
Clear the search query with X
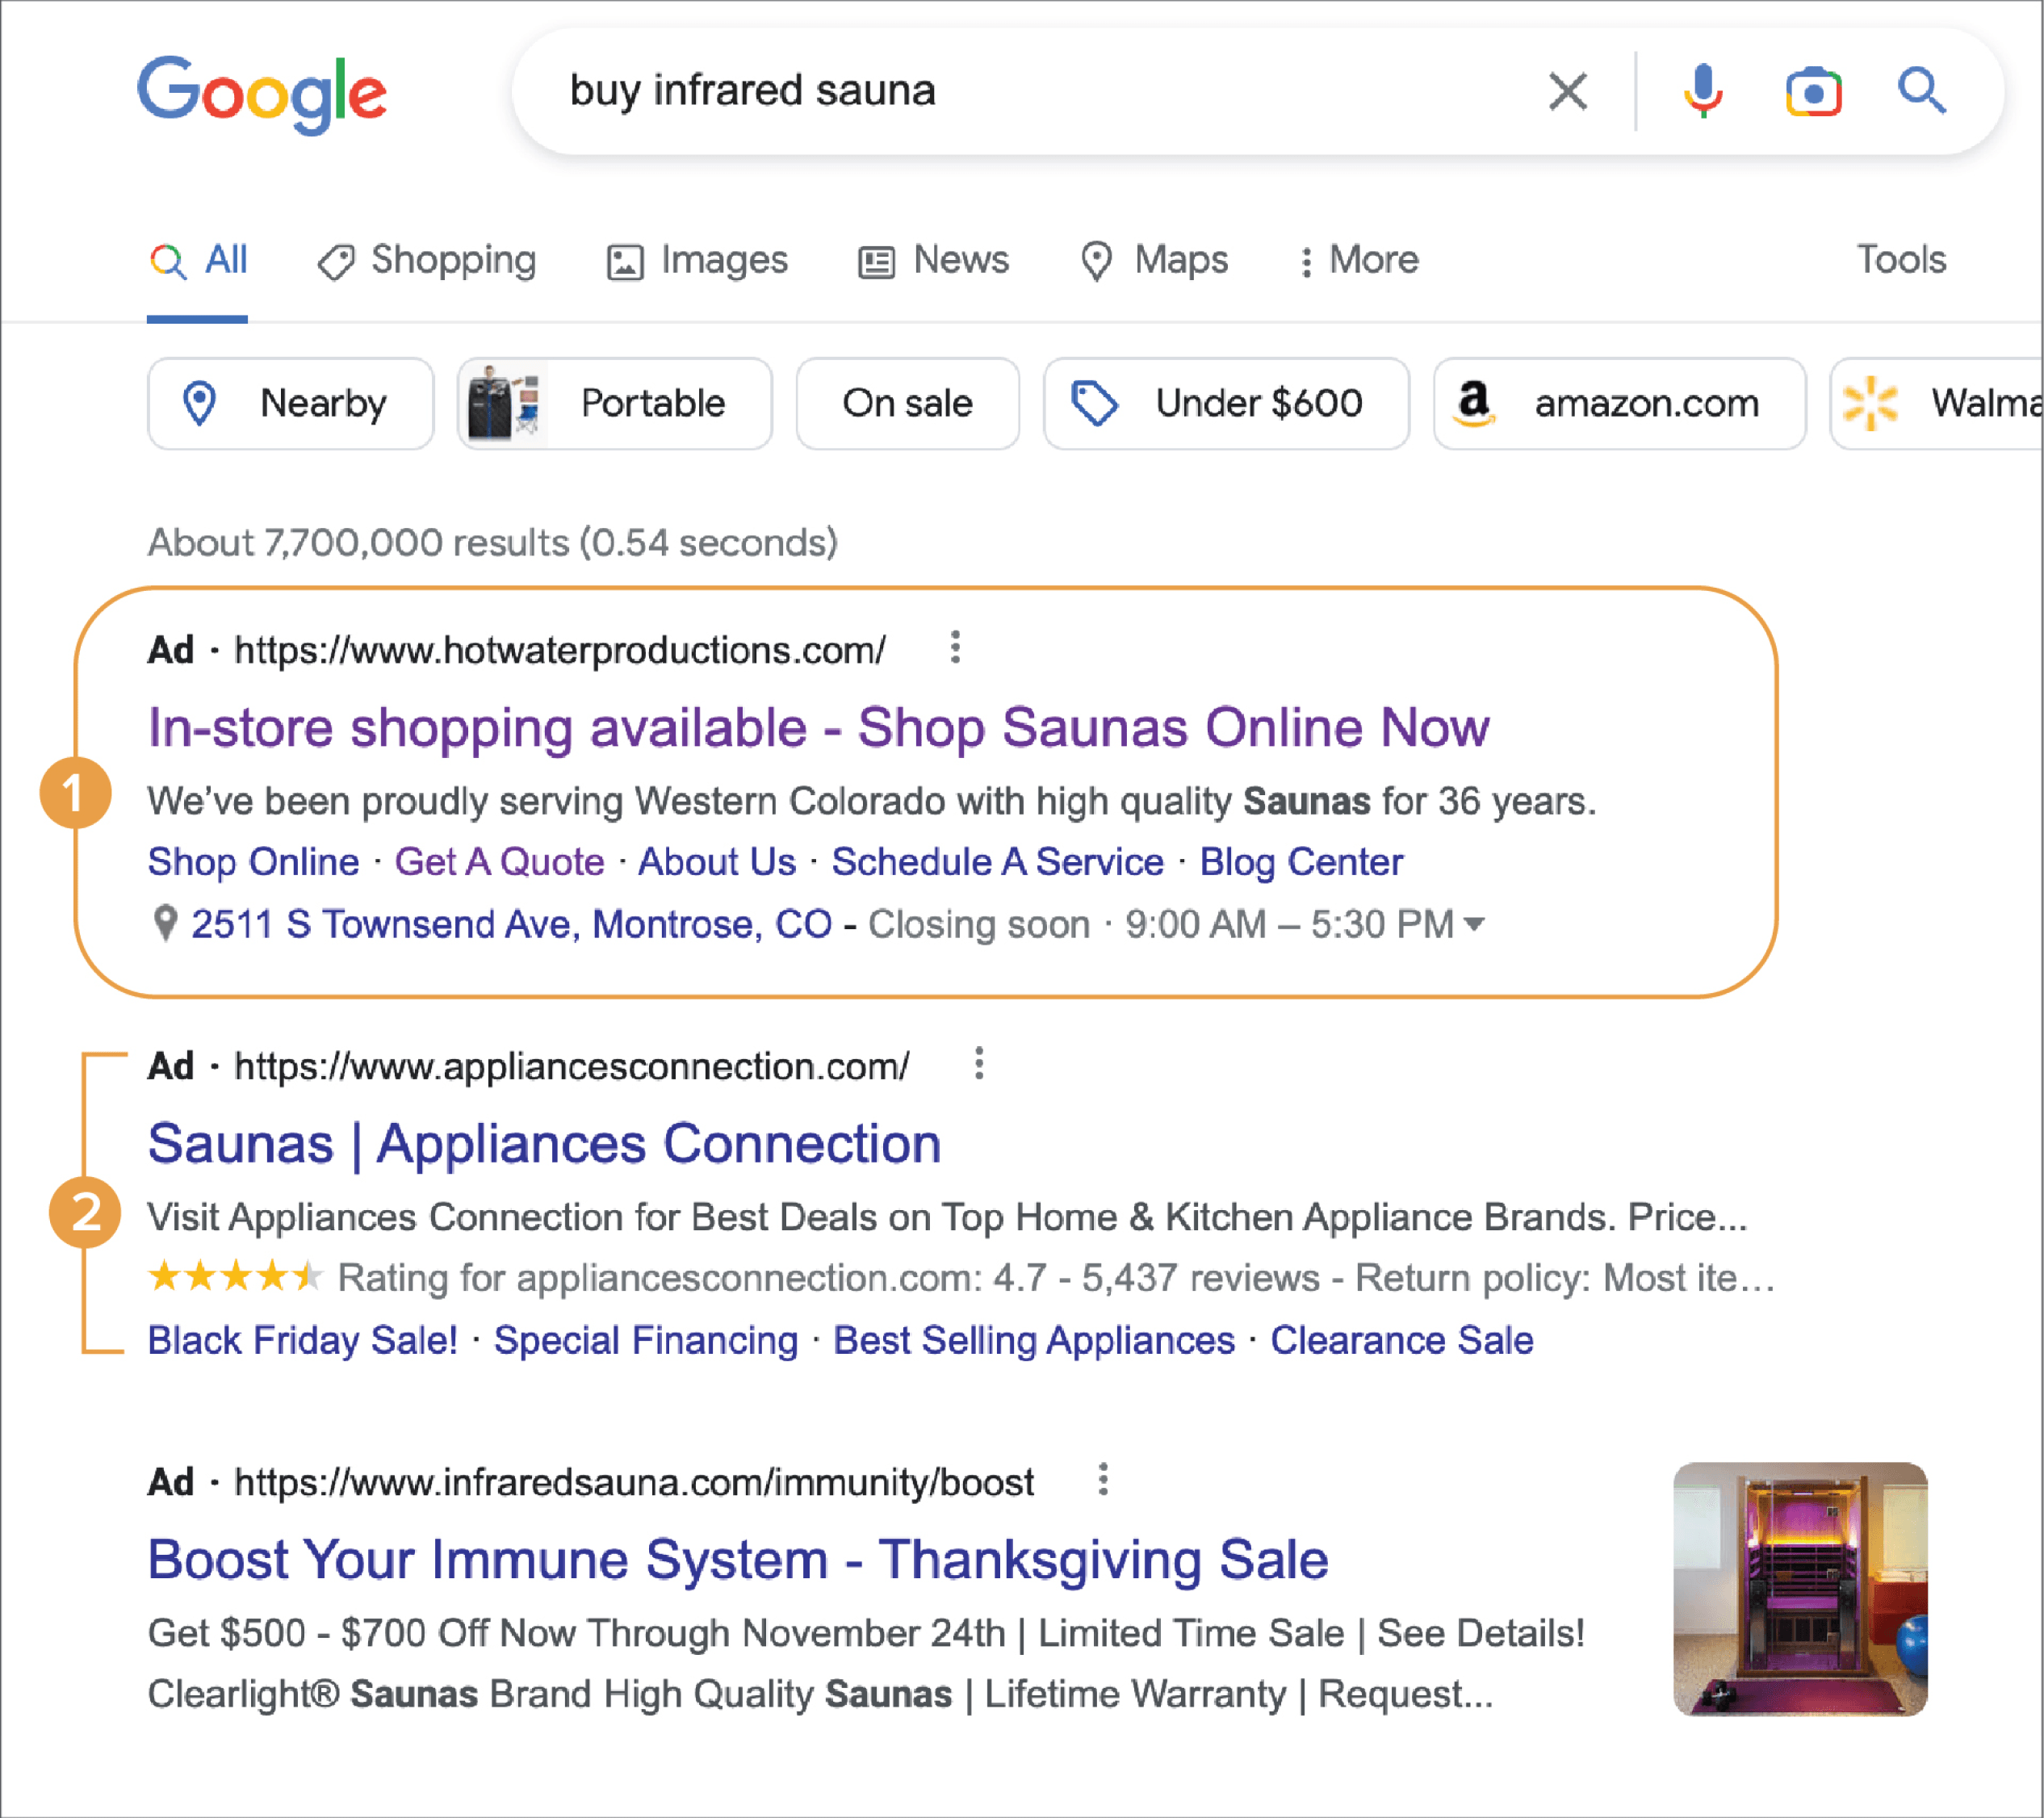point(1567,92)
